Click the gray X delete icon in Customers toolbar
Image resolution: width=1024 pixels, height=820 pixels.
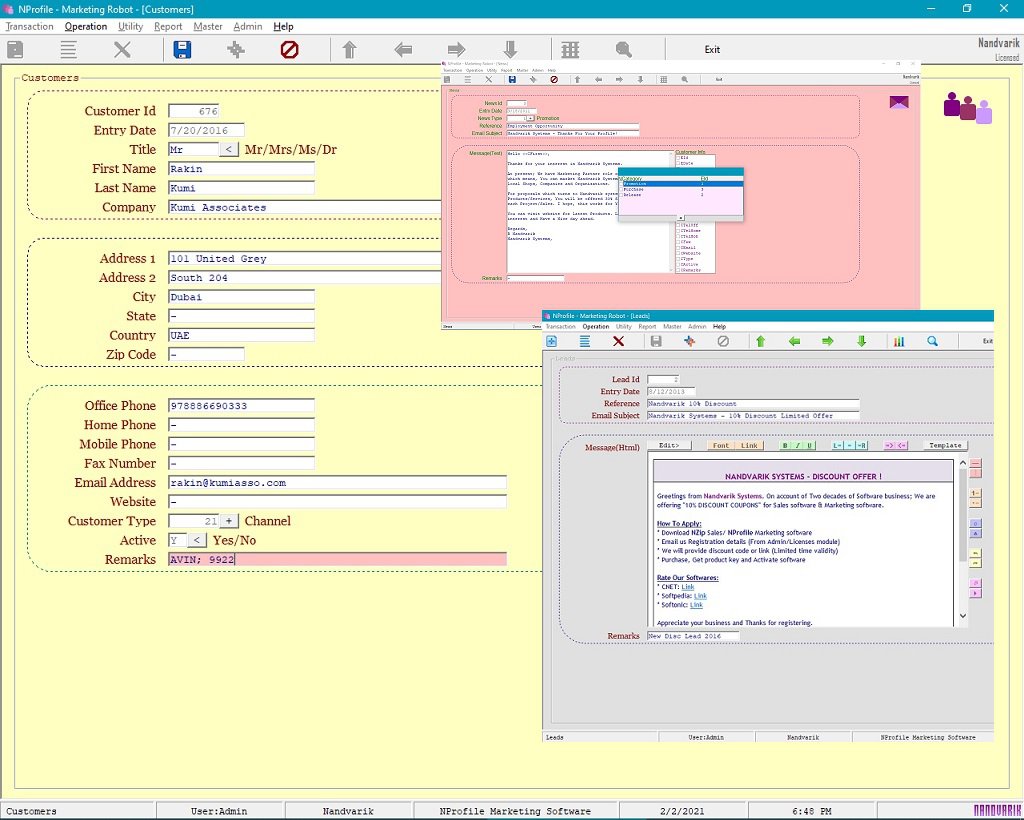[122, 50]
